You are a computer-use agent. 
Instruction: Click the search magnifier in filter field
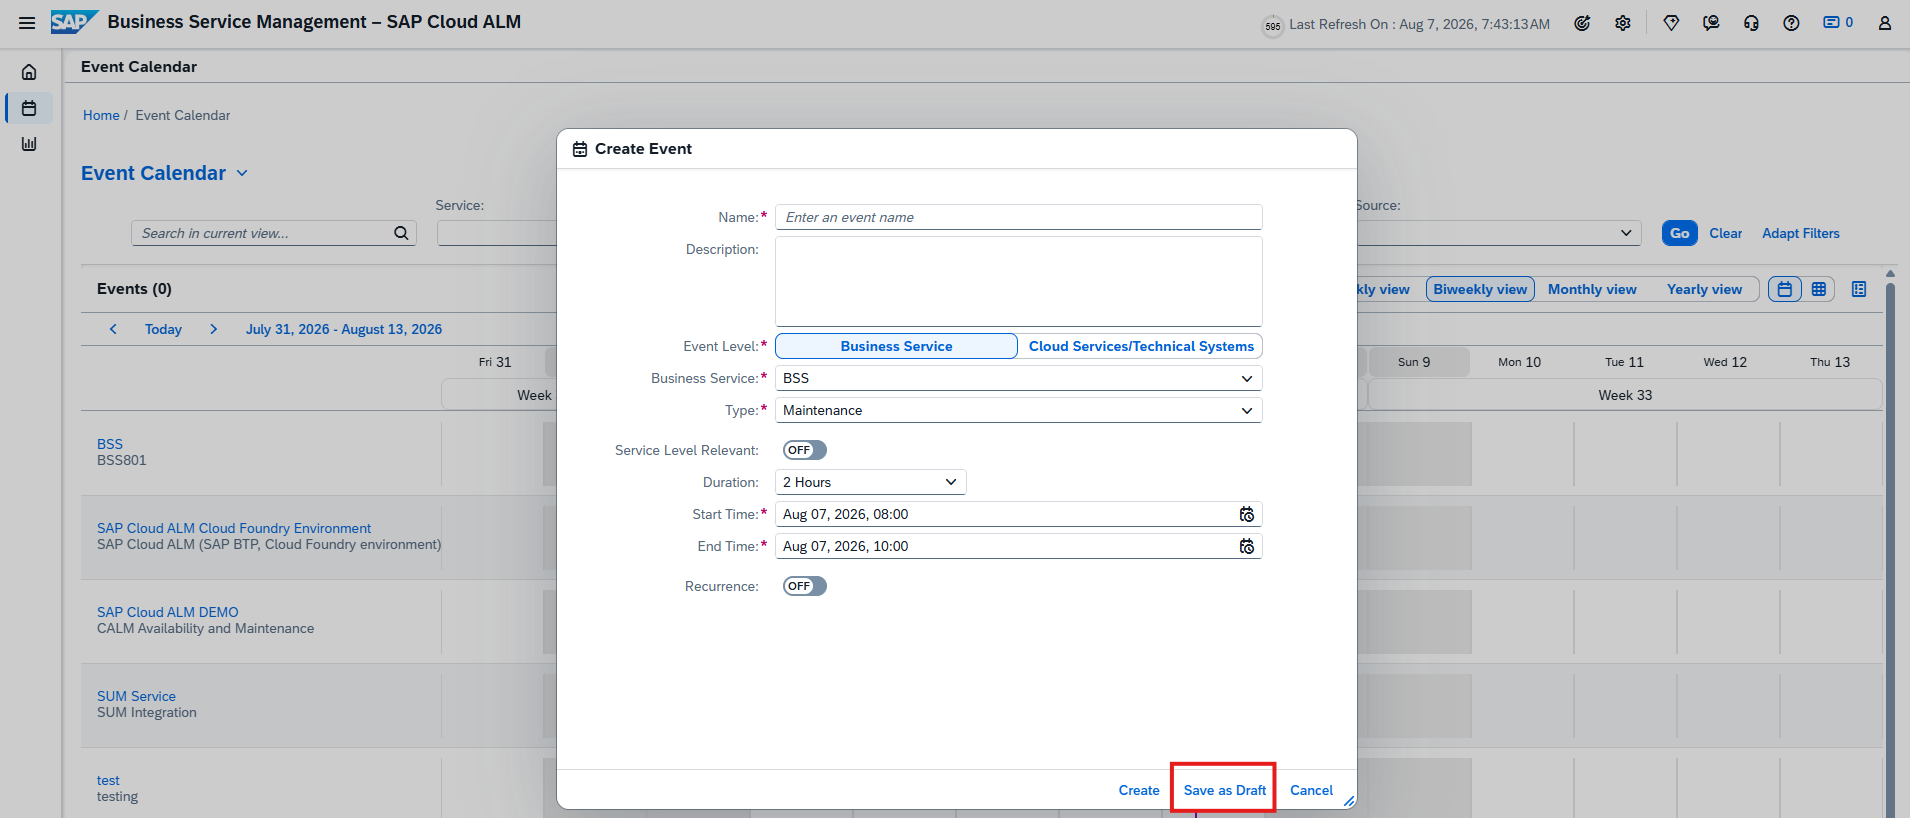[x=401, y=233]
